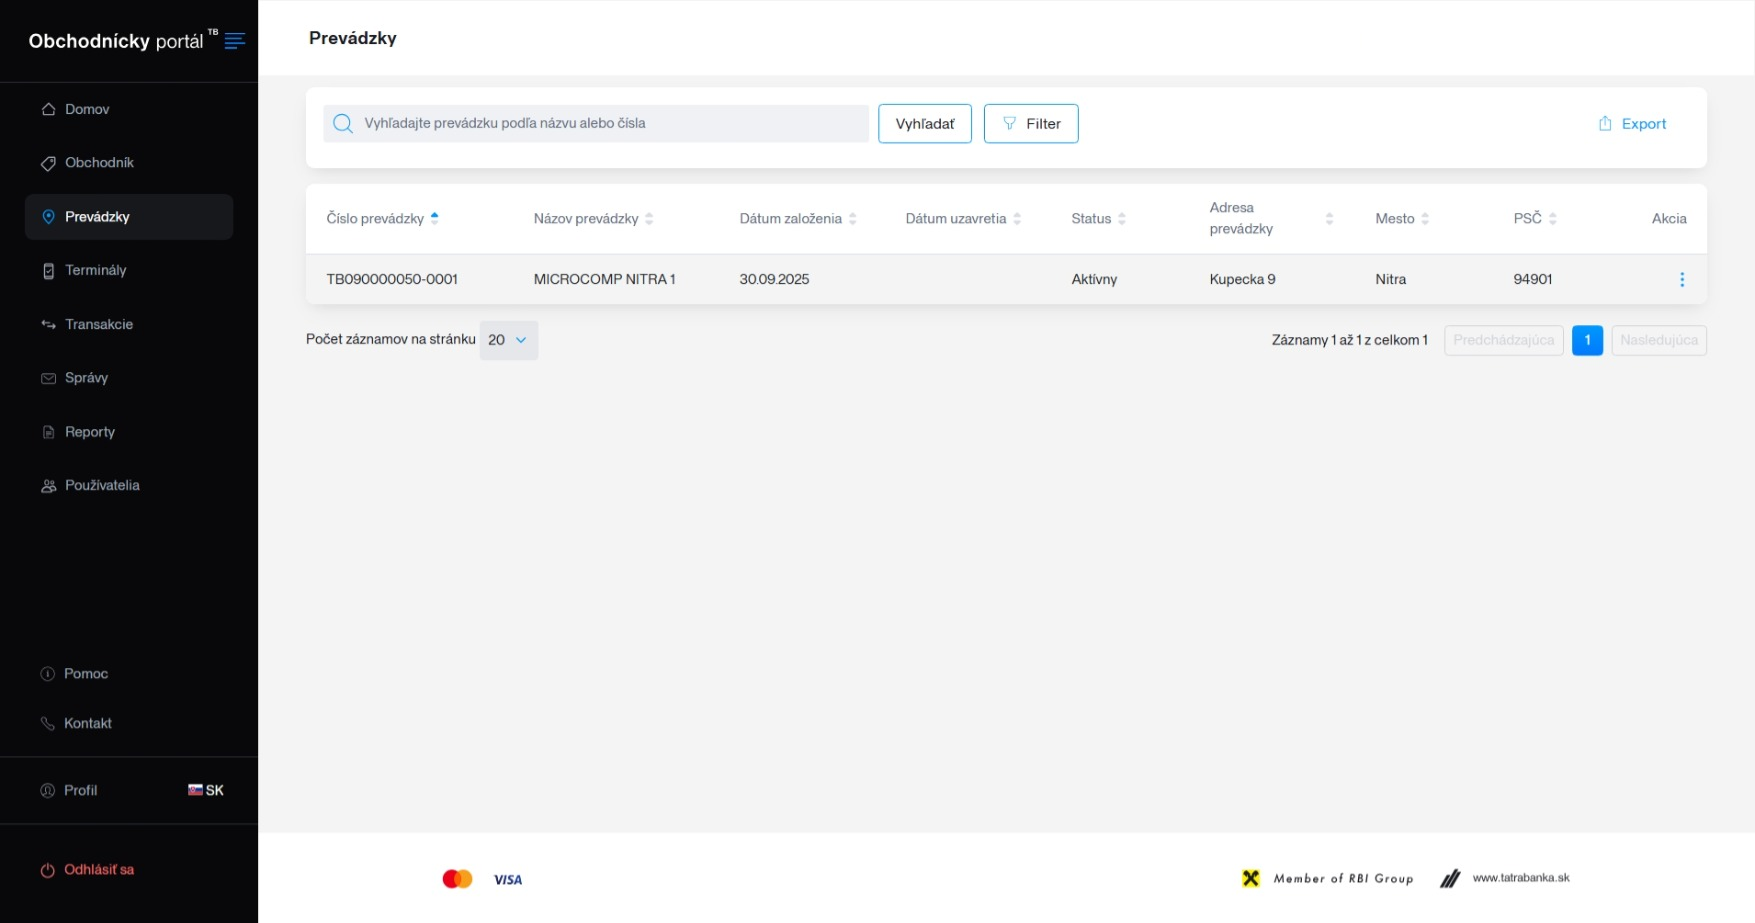This screenshot has height=923, width=1755.
Task: Open Reporty in the sidebar menu
Action: click(x=89, y=432)
